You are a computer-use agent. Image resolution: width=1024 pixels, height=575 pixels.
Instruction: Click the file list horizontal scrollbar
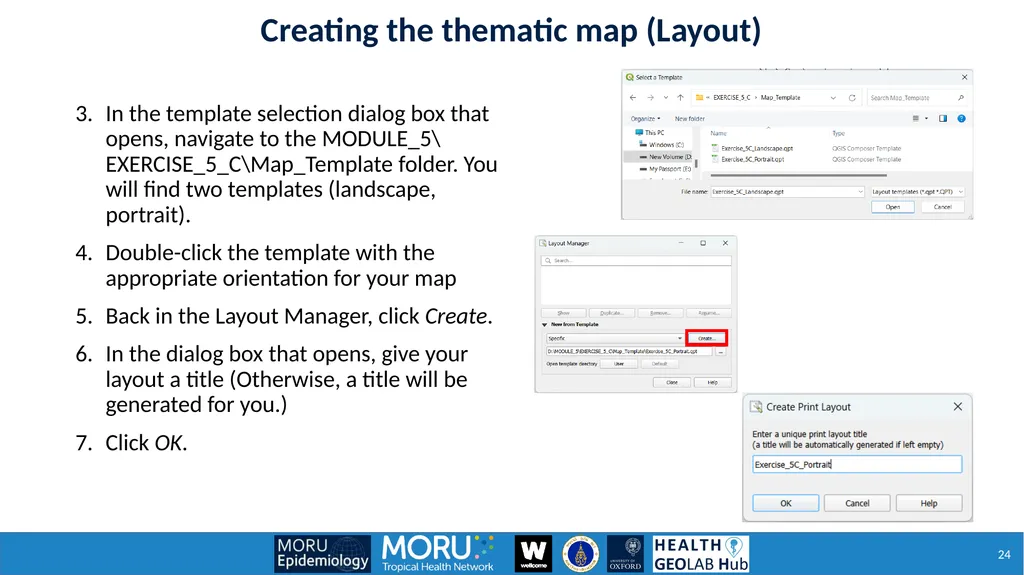pos(799,175)
